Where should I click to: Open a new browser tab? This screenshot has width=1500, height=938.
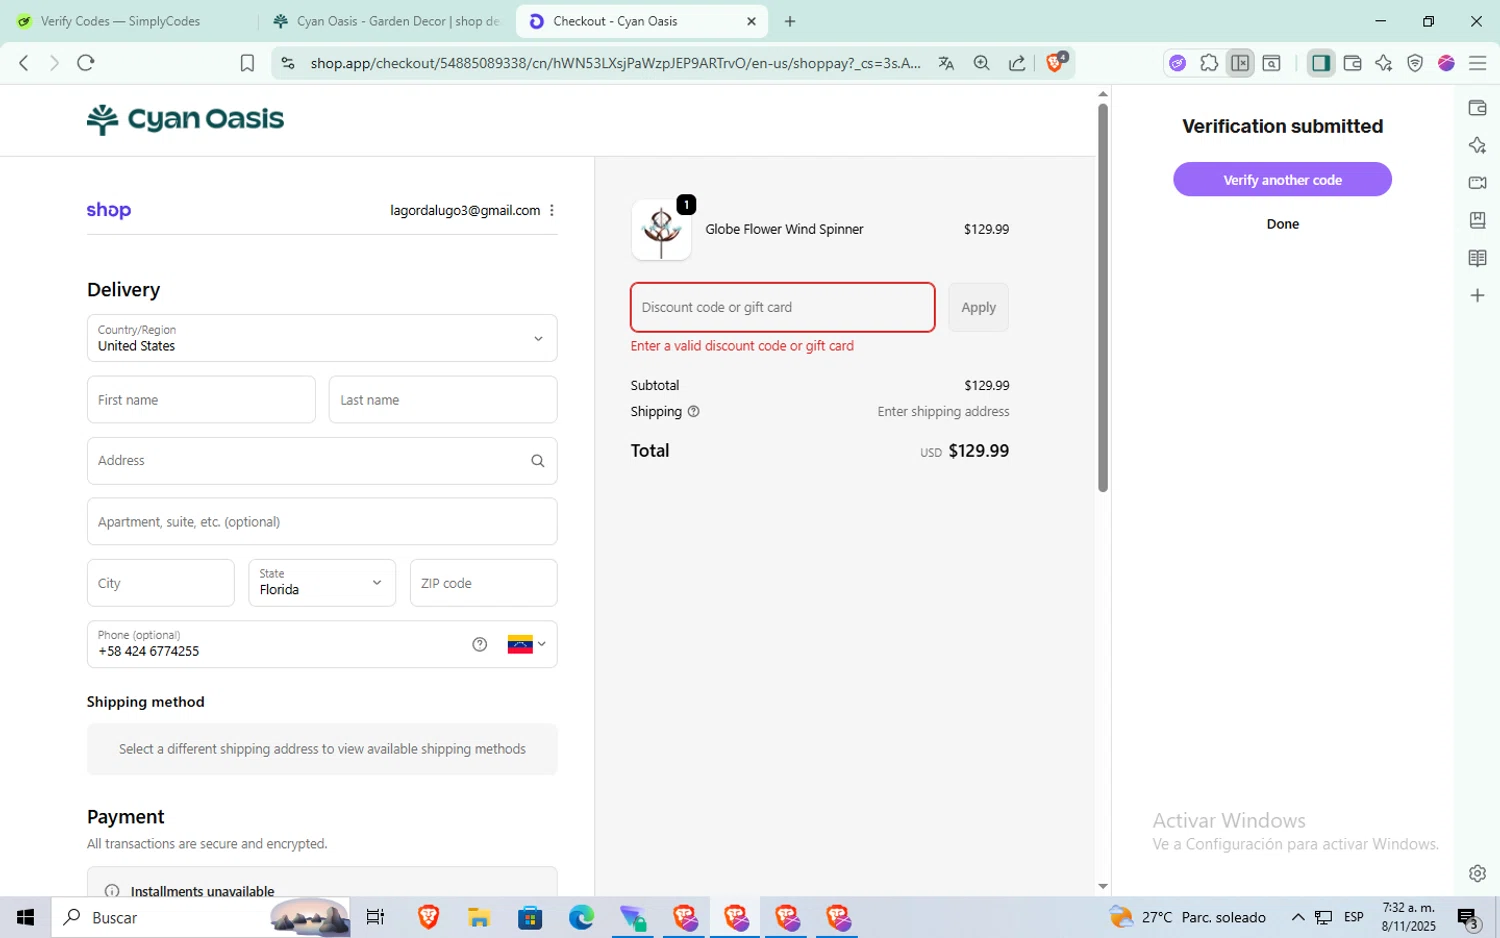(790, 21)
